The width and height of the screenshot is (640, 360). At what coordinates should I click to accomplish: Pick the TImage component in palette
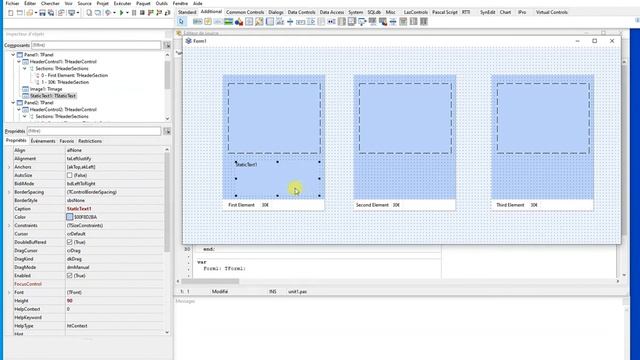point(228,21)
